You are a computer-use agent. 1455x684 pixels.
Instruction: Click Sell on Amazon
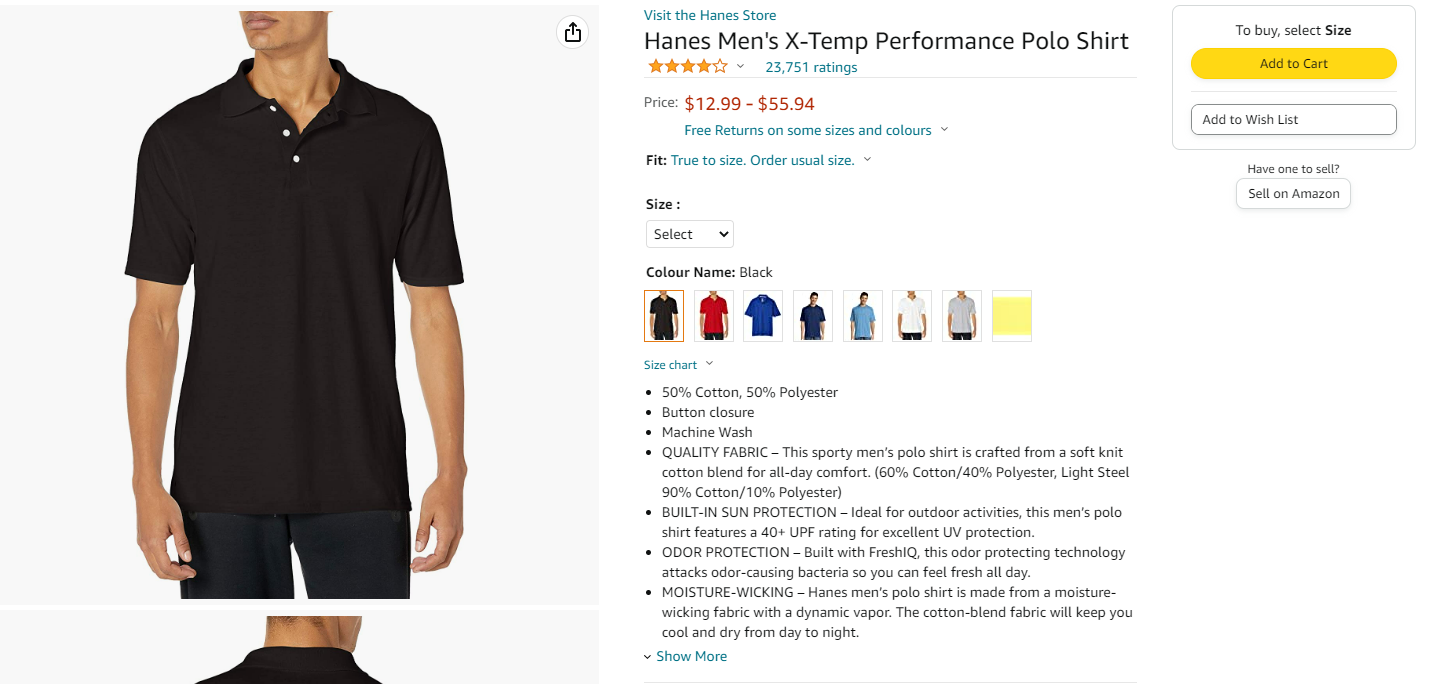1293,193
